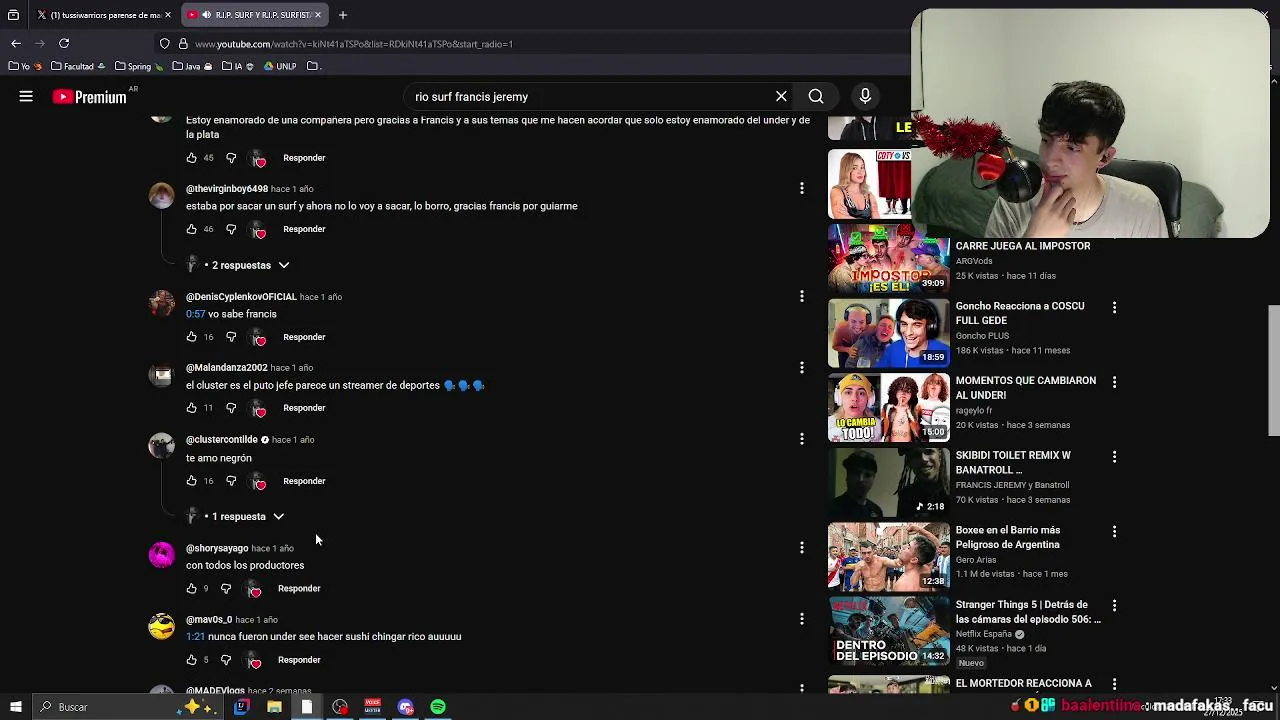Go to YouTube Premium home logo
1280x720 pixels.
click(x=90, y=97)
